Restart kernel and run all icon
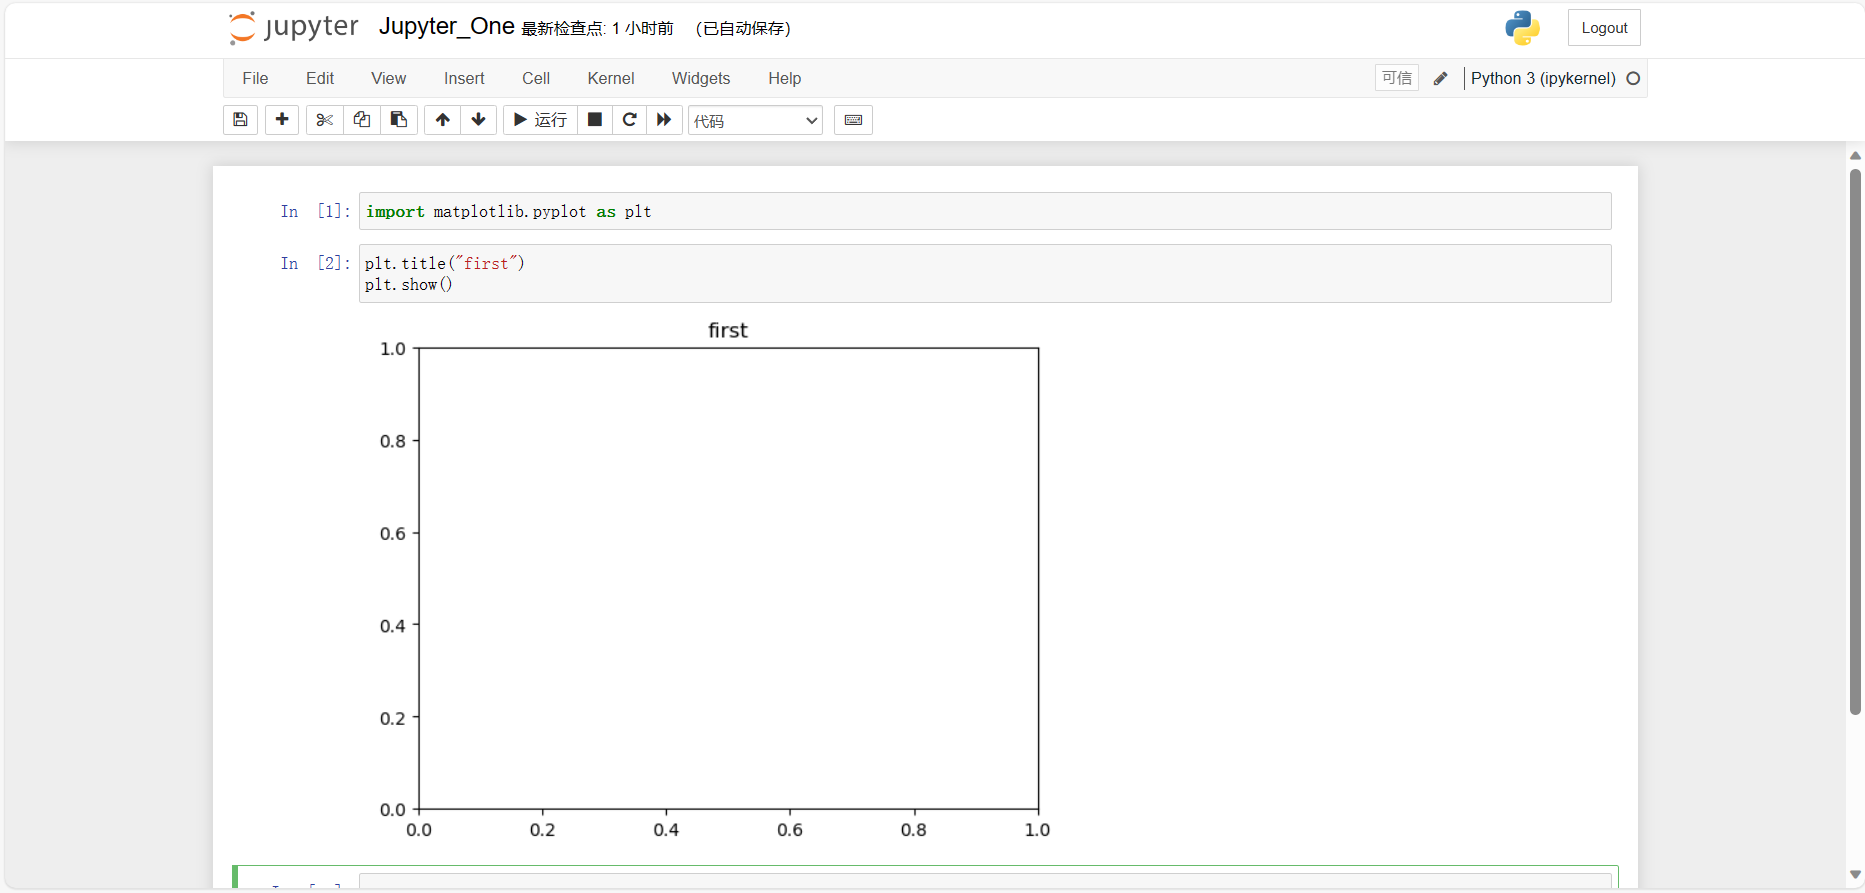 pos(664,120)
